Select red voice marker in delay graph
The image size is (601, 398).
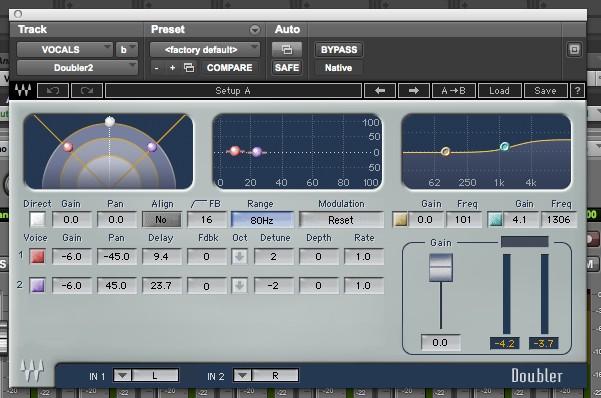pos(235,151)
